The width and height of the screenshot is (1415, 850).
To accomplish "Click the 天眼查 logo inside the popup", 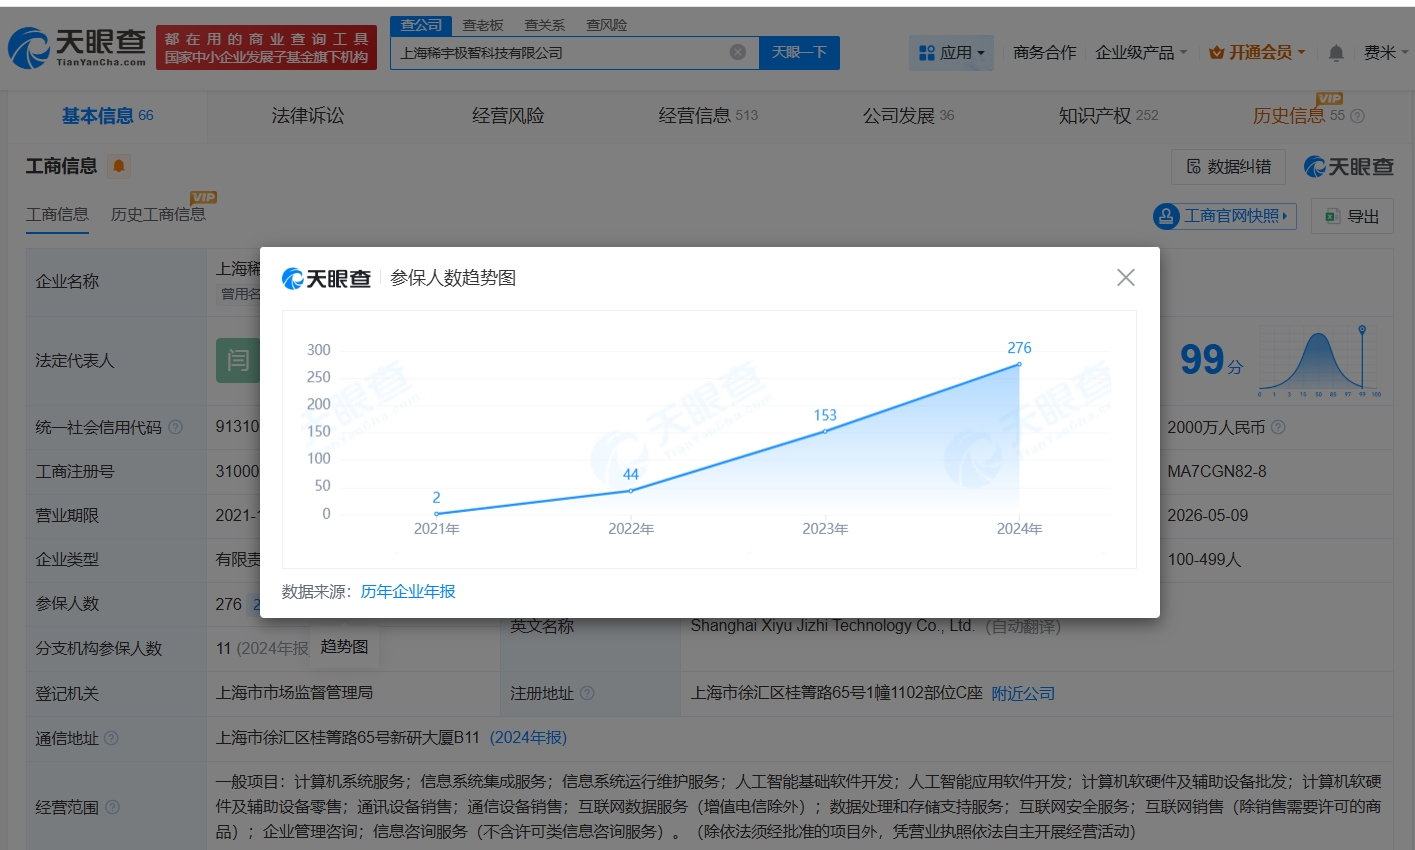I will tap(326, 278).
